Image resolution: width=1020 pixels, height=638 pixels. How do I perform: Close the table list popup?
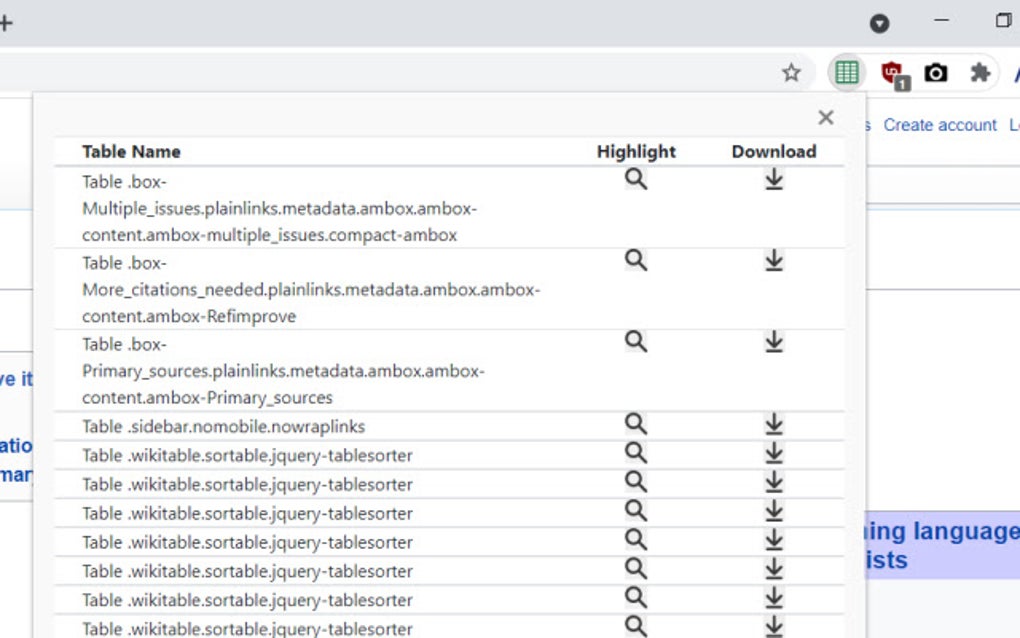(825, 117)
